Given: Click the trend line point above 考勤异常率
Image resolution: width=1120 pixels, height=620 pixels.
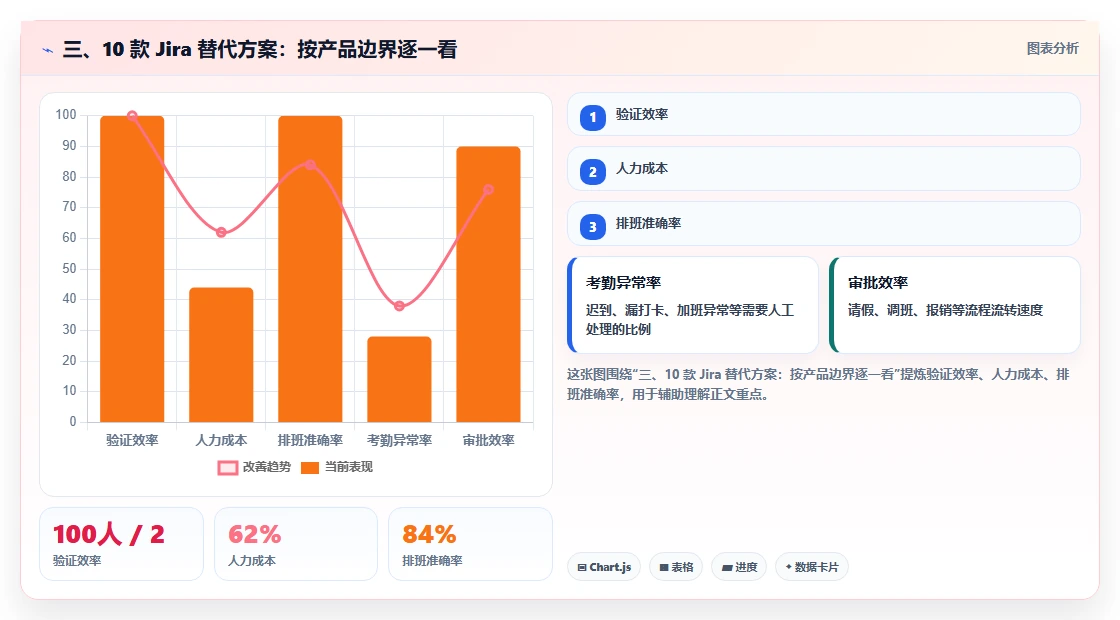Looking at the screenshot, I should click(x=399, y=306).
